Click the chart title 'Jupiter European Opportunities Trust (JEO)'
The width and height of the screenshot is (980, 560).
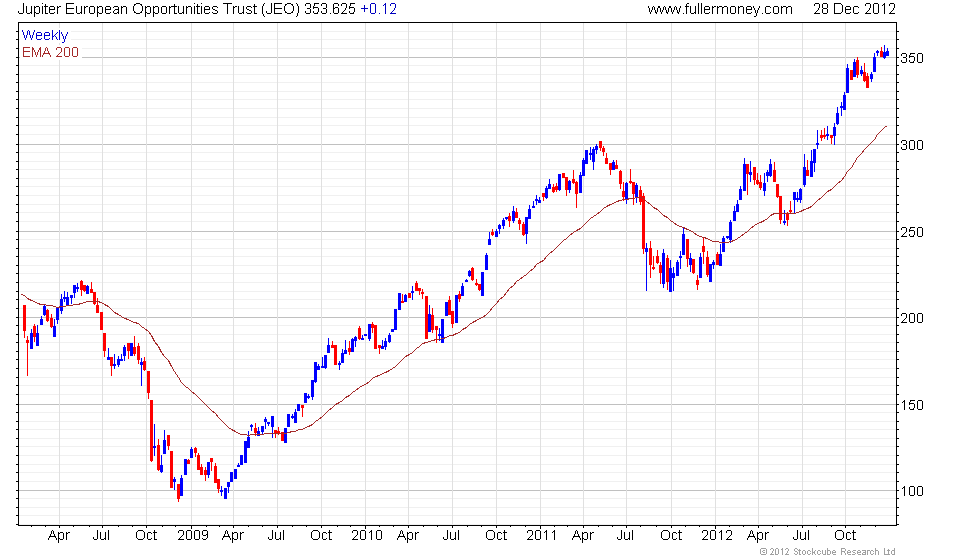(159, 9)
